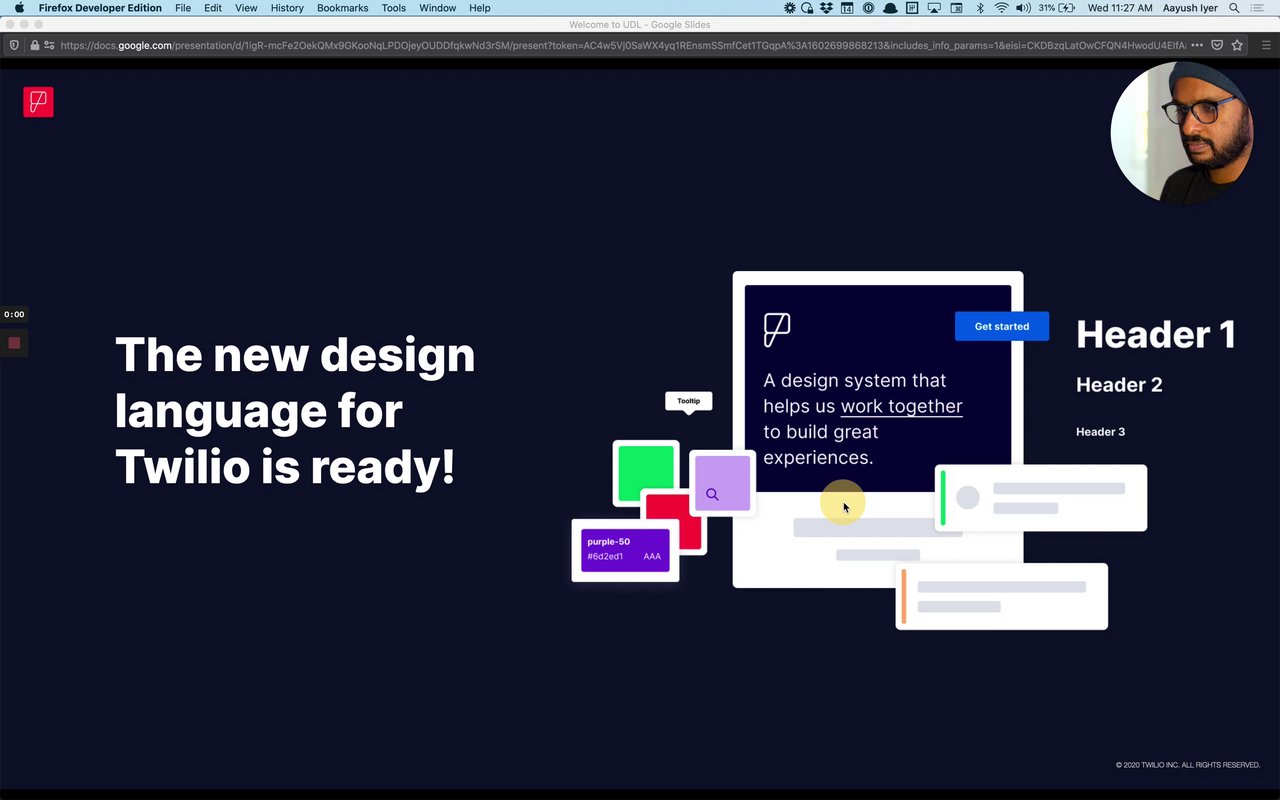Click the red stop recording button
Image resolution: width=1280 pixels, height=800 pixels.
(14, 343)
